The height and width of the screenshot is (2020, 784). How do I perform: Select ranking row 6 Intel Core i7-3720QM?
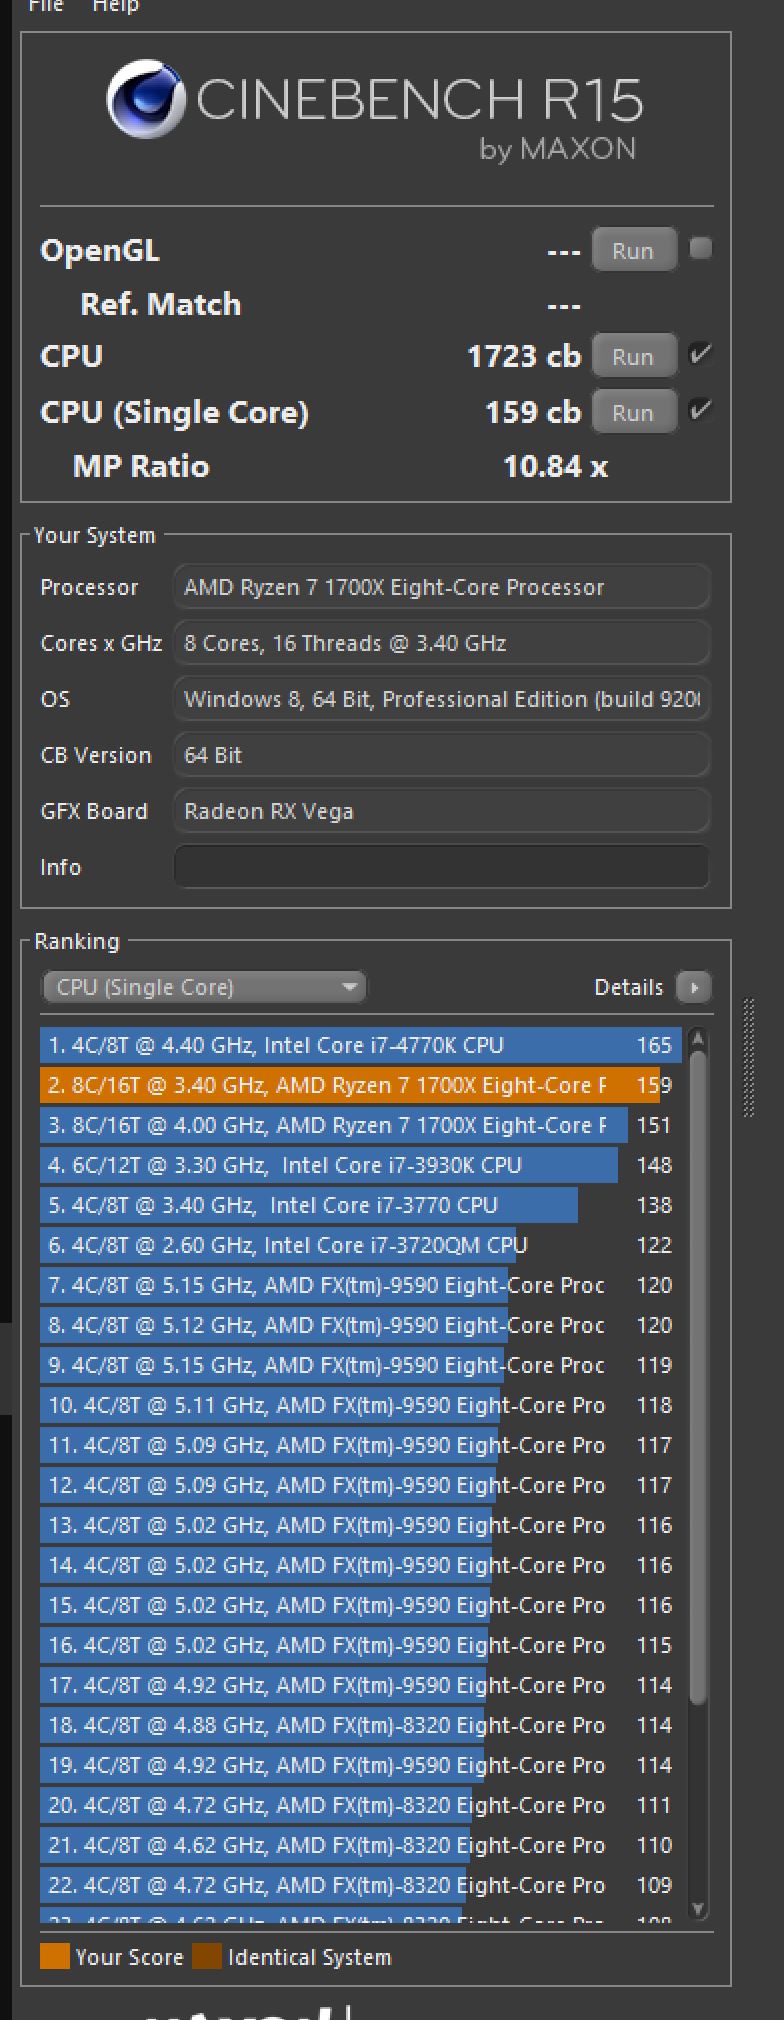pos(361,1245)
